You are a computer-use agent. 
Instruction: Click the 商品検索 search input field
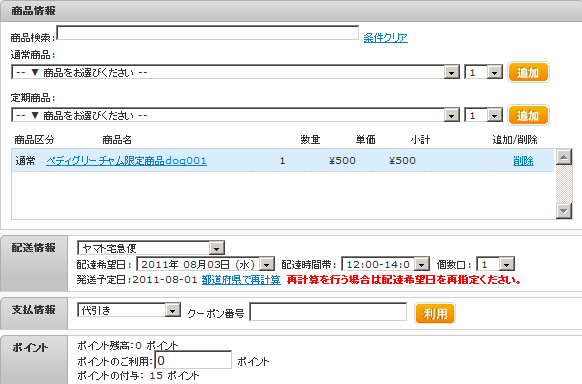point(207,33)
